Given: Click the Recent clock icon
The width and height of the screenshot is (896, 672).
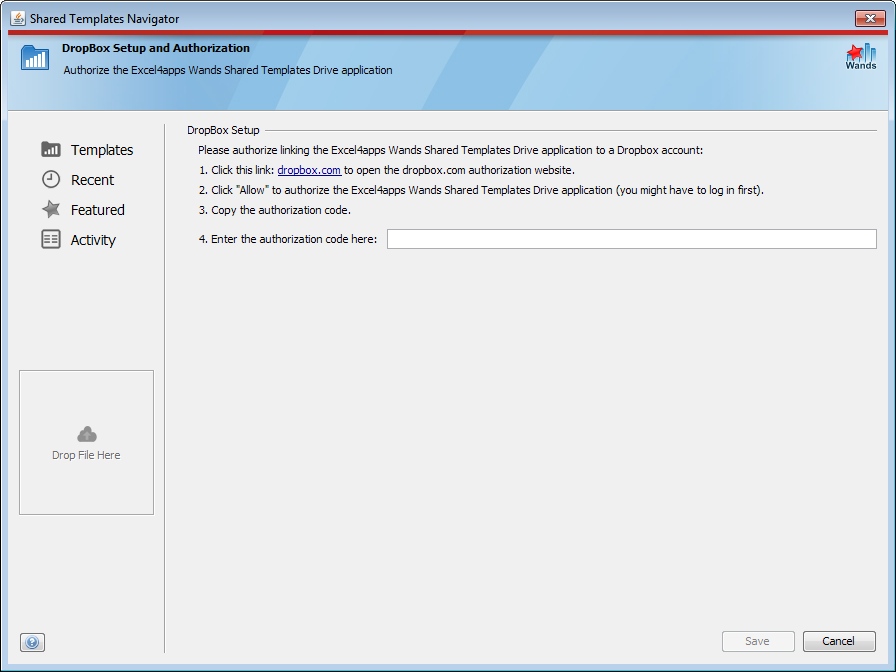Looking at the screenshot, I should click(51, 179).
